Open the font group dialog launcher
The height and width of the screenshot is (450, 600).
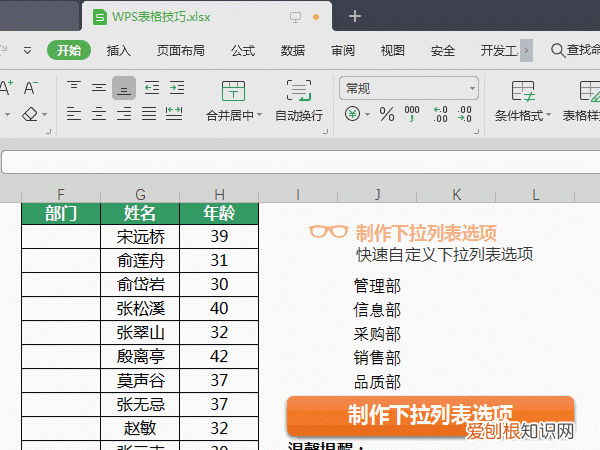coord(49,132)
